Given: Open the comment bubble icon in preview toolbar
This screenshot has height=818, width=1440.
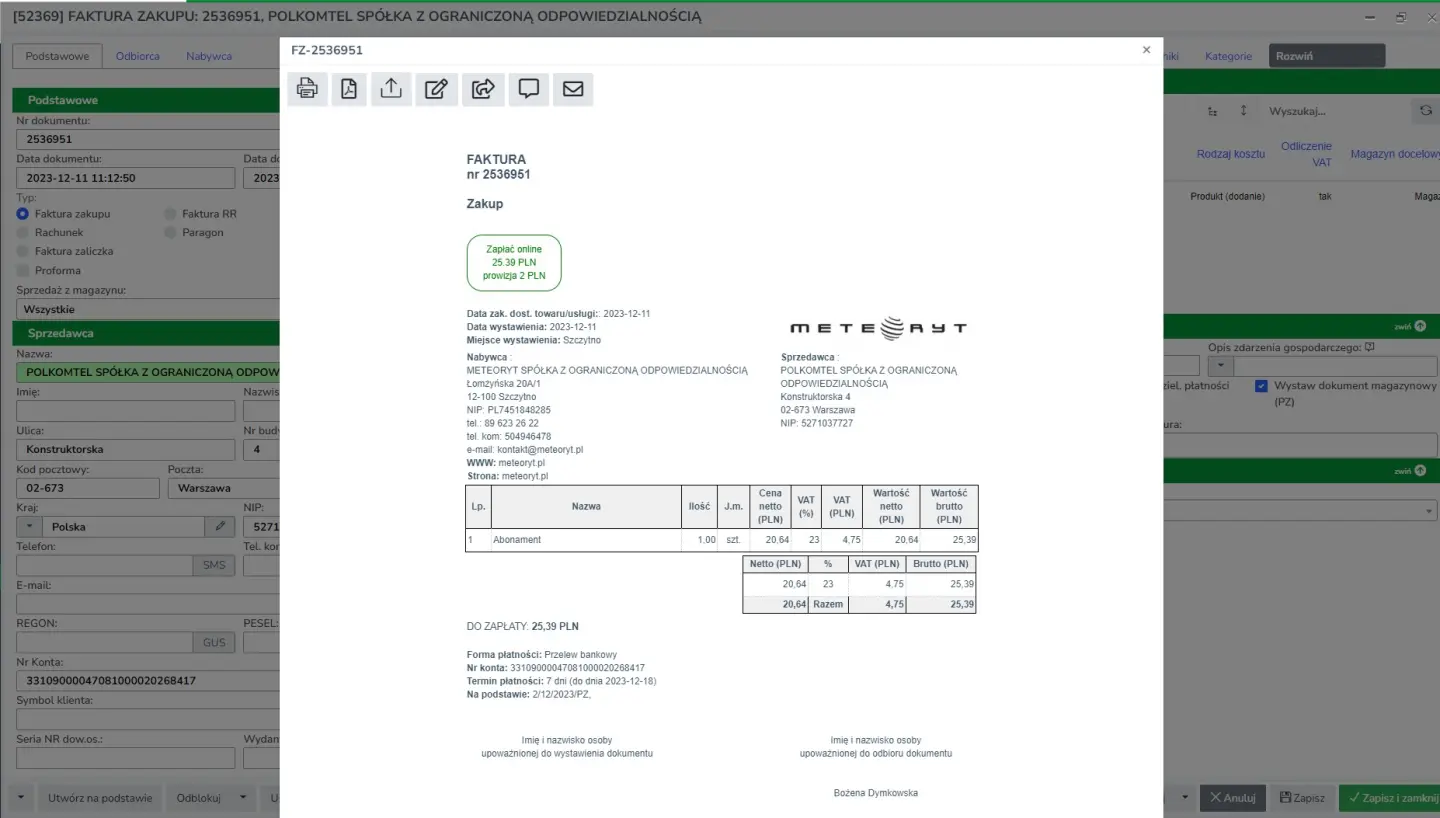Looking at the screenshot, I should 529,89.
